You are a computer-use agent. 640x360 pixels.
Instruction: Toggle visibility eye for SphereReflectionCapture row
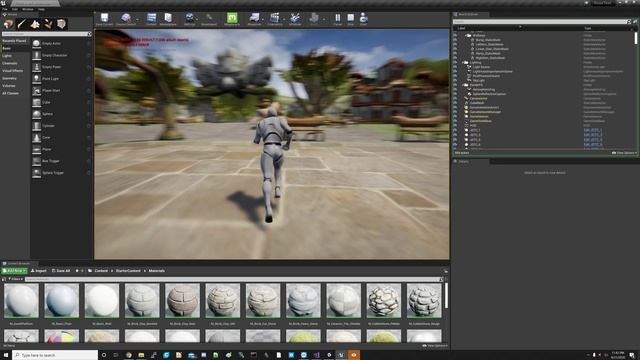point(456,94)
